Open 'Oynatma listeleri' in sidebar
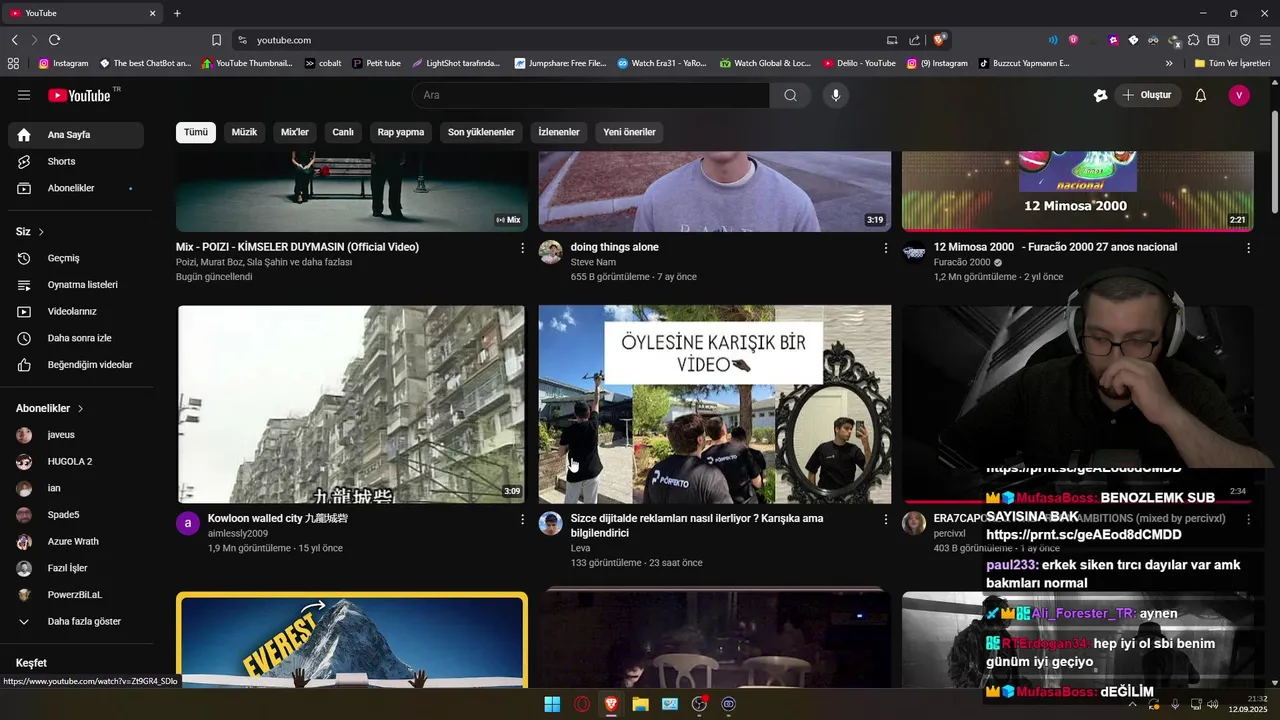1280x720 pixels. (x=76, y=285)
